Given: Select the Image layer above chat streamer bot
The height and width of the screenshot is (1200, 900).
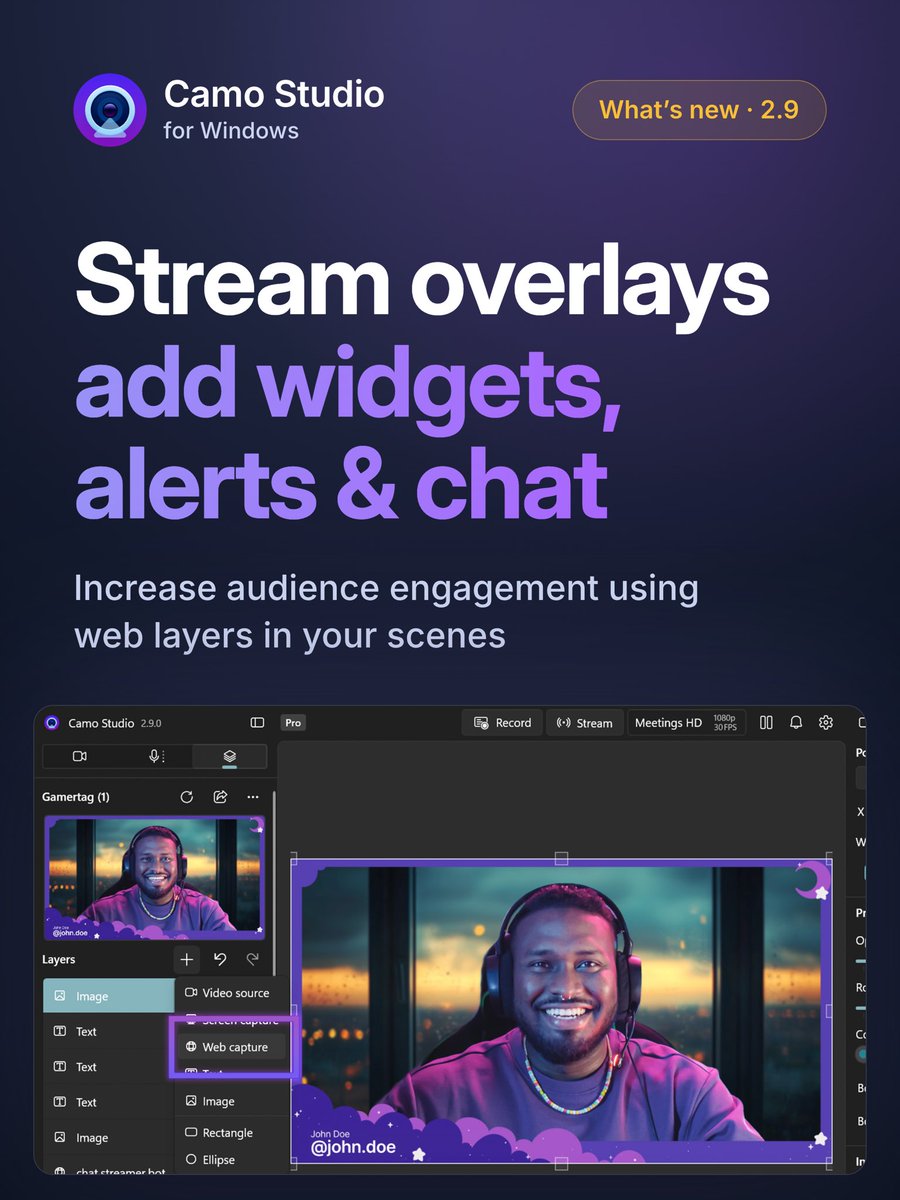Looking at the screenshot, I should coord(108,1137).
